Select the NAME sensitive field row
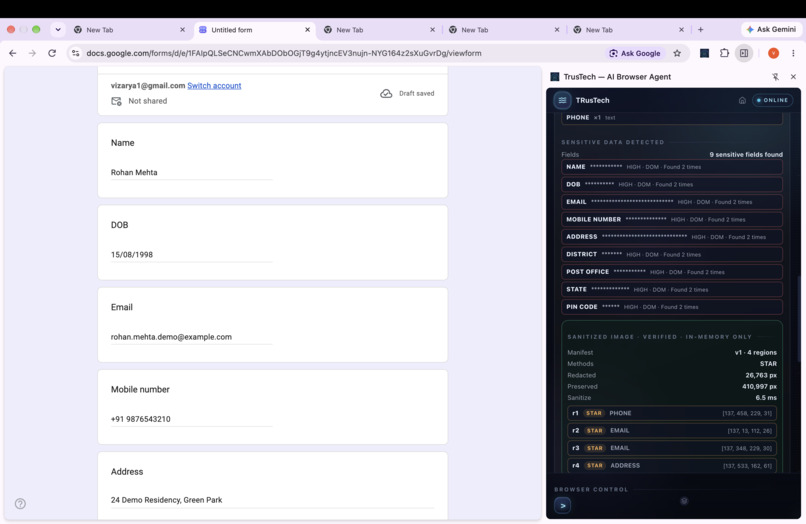 coord(672,167)
